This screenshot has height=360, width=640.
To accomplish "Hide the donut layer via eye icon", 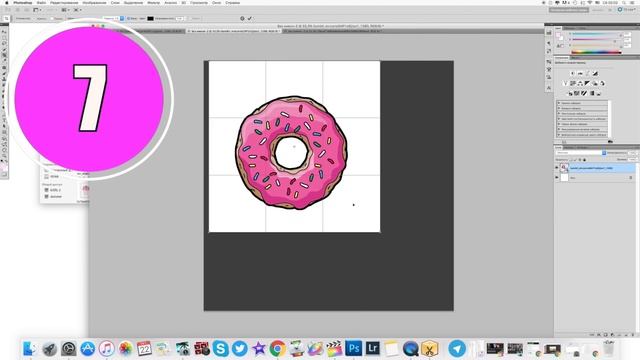I will click(557, 168).
